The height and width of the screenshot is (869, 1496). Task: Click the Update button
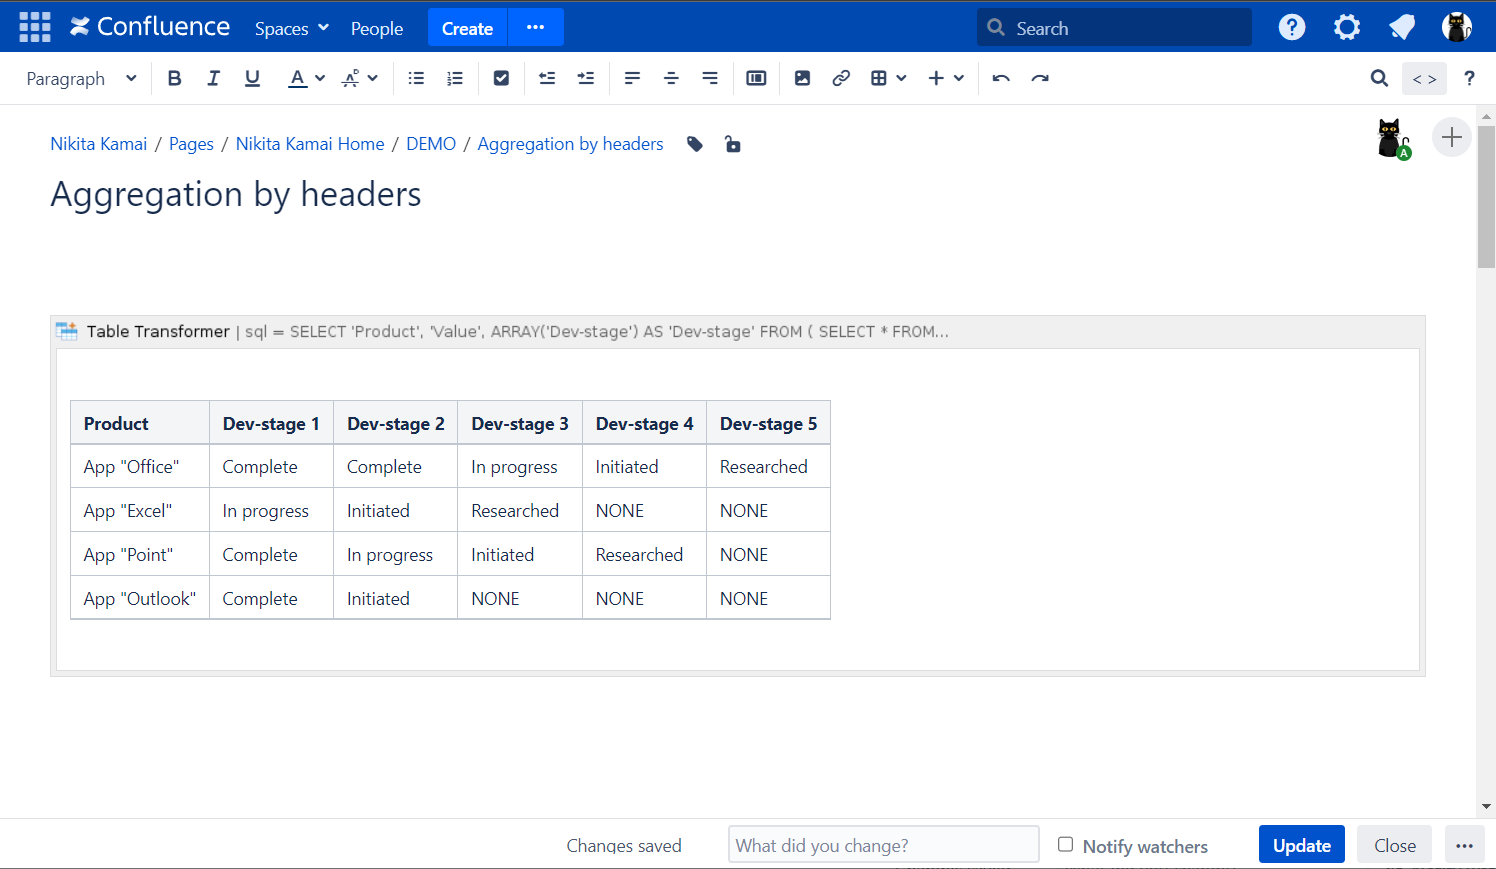coord(1301,845)
